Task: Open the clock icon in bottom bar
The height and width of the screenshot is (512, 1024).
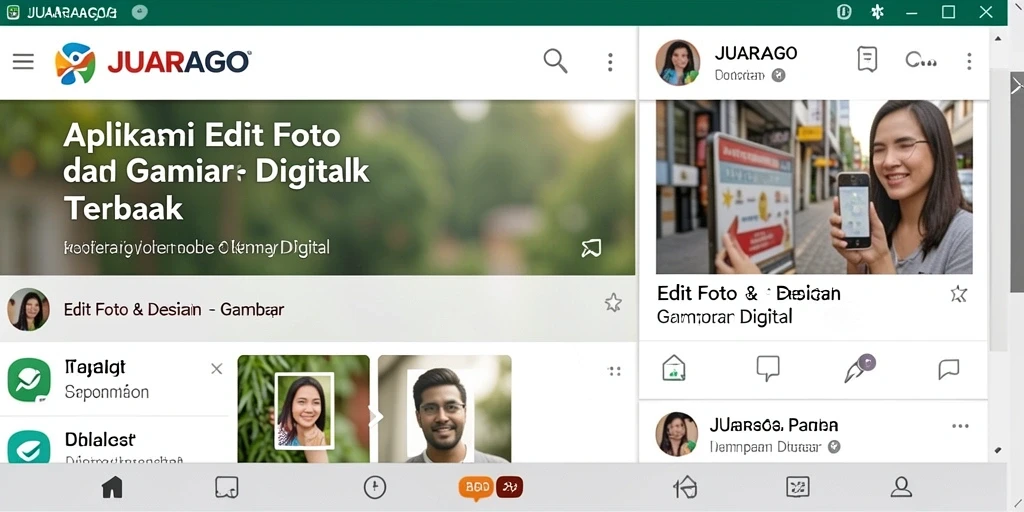Action: tap(375, 487)
